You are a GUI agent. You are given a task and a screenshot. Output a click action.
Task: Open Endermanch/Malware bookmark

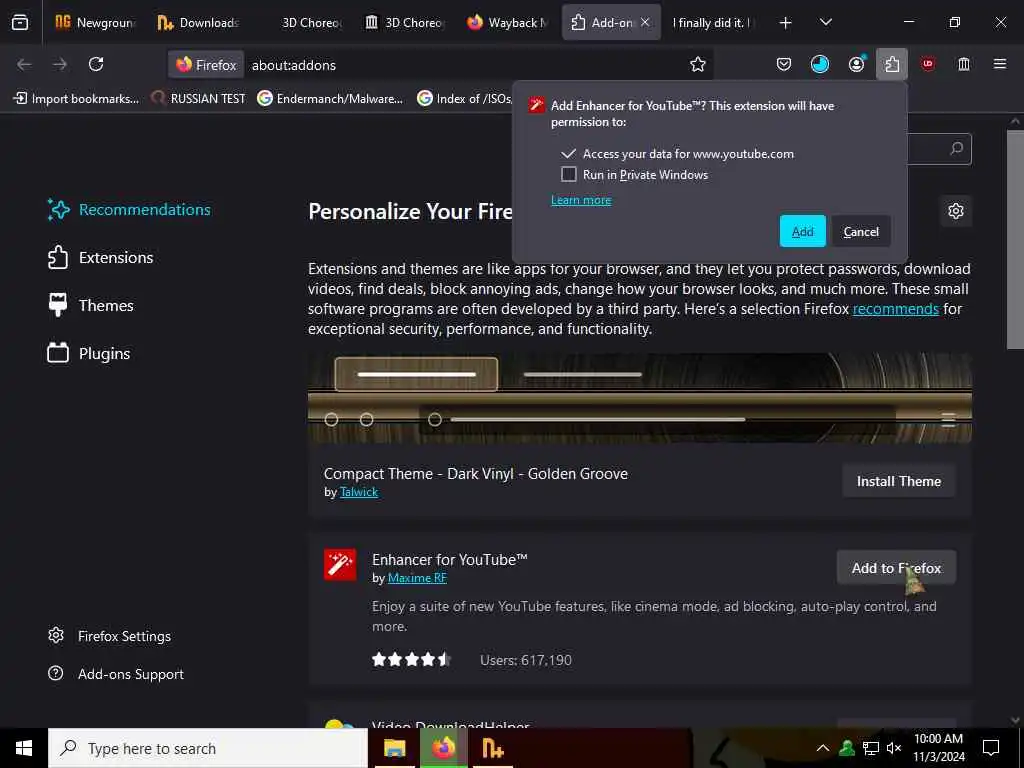[x=330, y=99]
